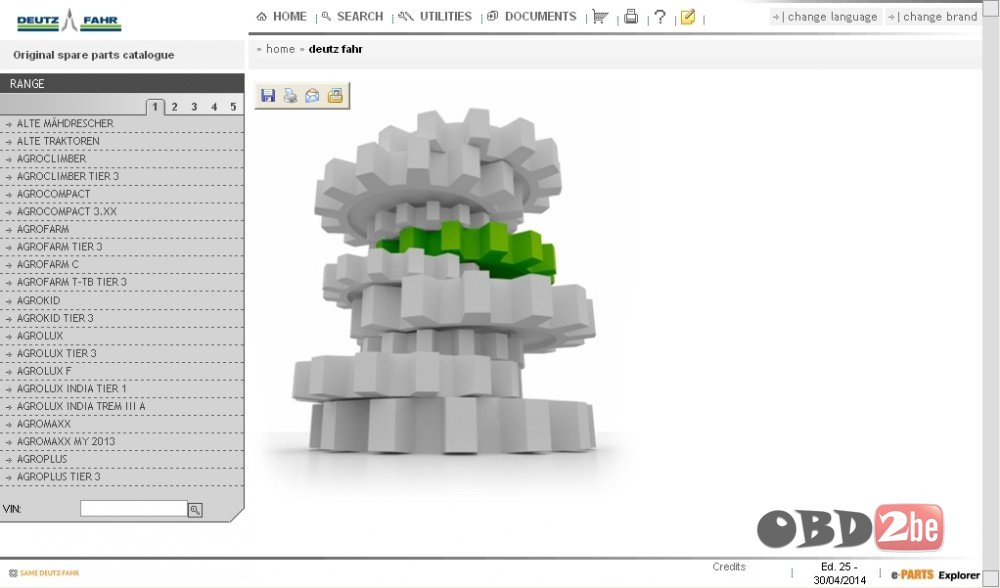Click the "Ed. 25 - 30/04/2014" edition text

(839, 573)
